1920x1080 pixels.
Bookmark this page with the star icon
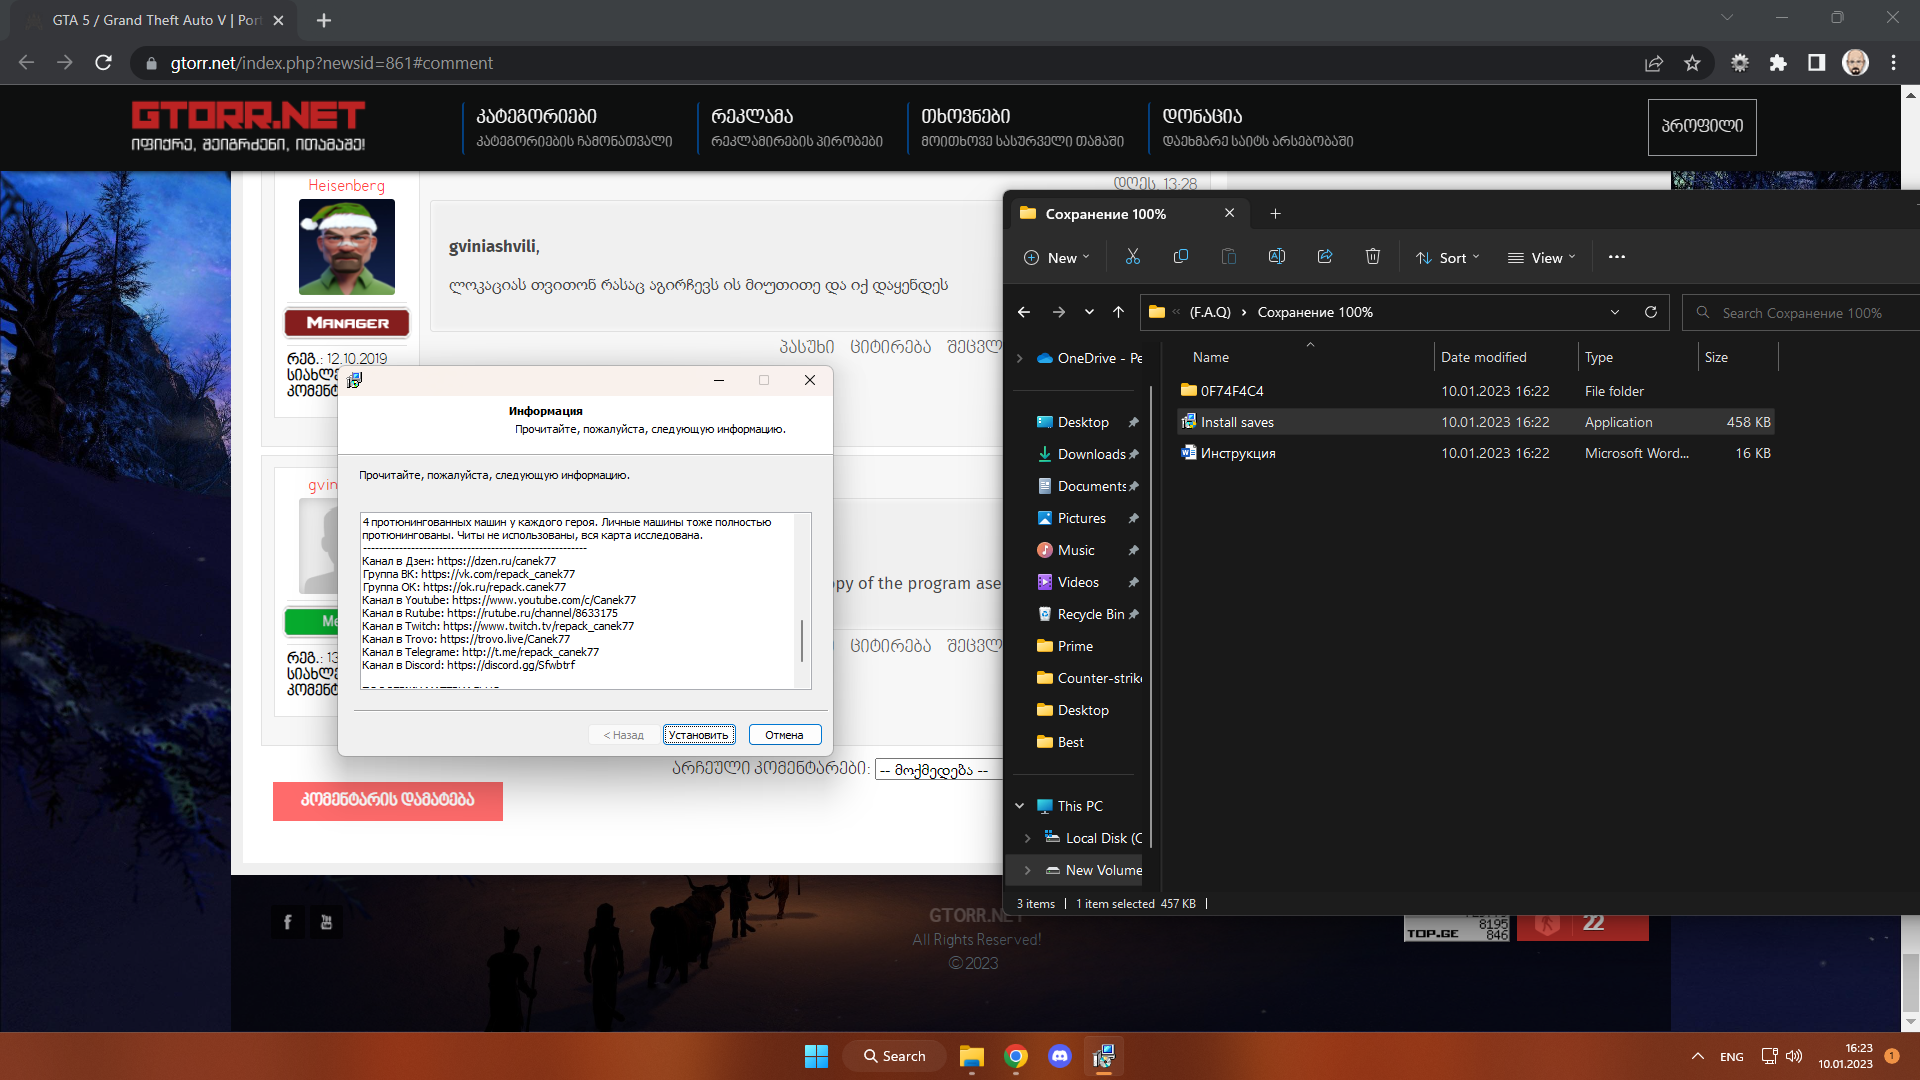(1692, 63)
